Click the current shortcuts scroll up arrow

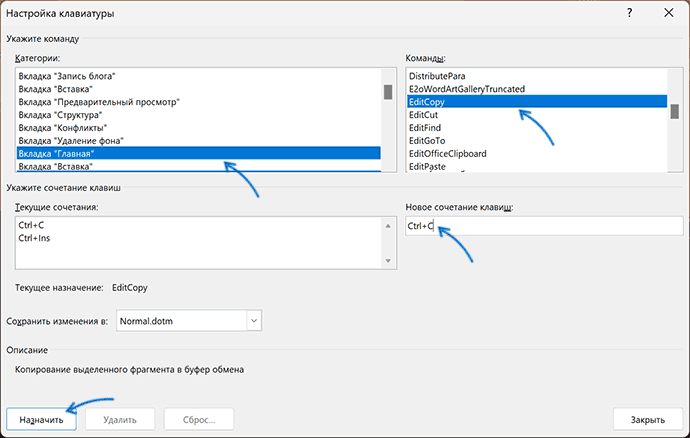tap(388, 226)
